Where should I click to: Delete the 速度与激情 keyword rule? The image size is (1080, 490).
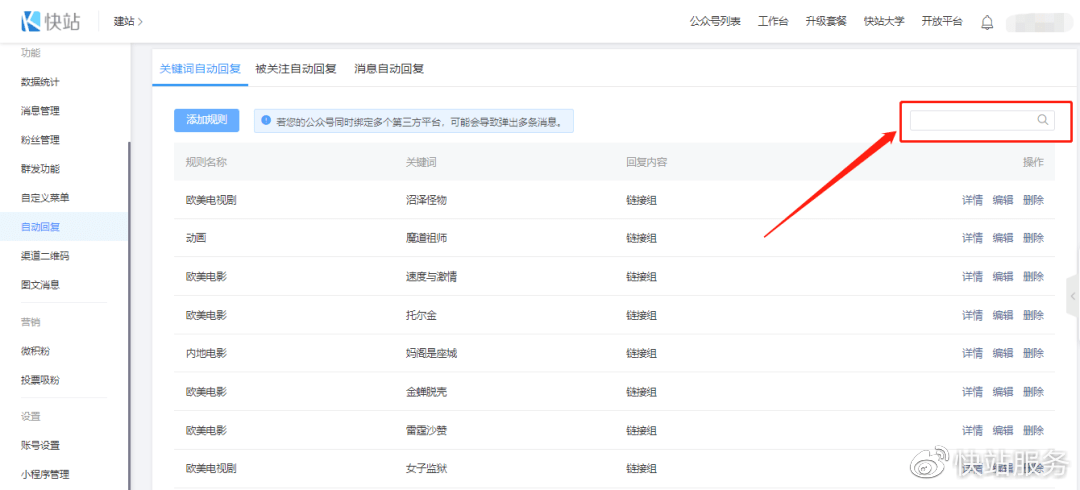pyautogui.click(x=1033, y=277)
